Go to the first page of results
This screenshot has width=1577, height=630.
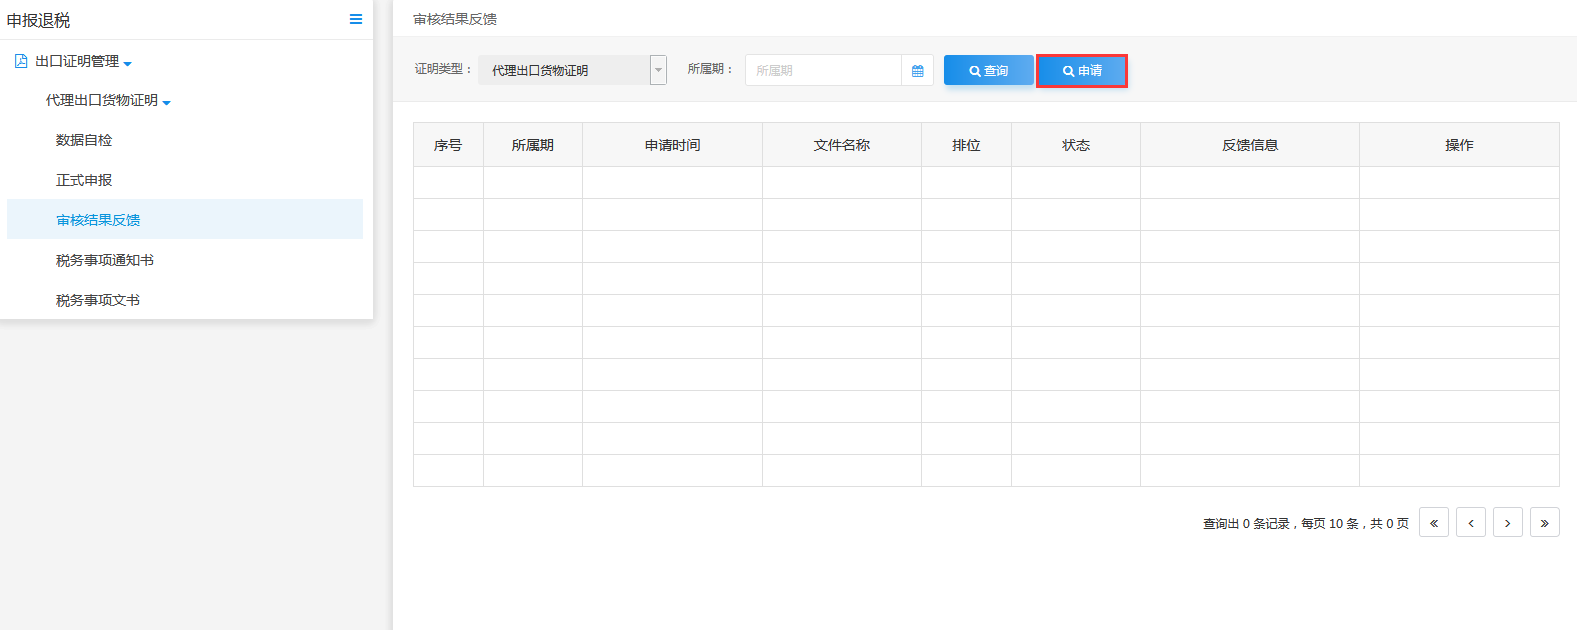[1433, 523]
